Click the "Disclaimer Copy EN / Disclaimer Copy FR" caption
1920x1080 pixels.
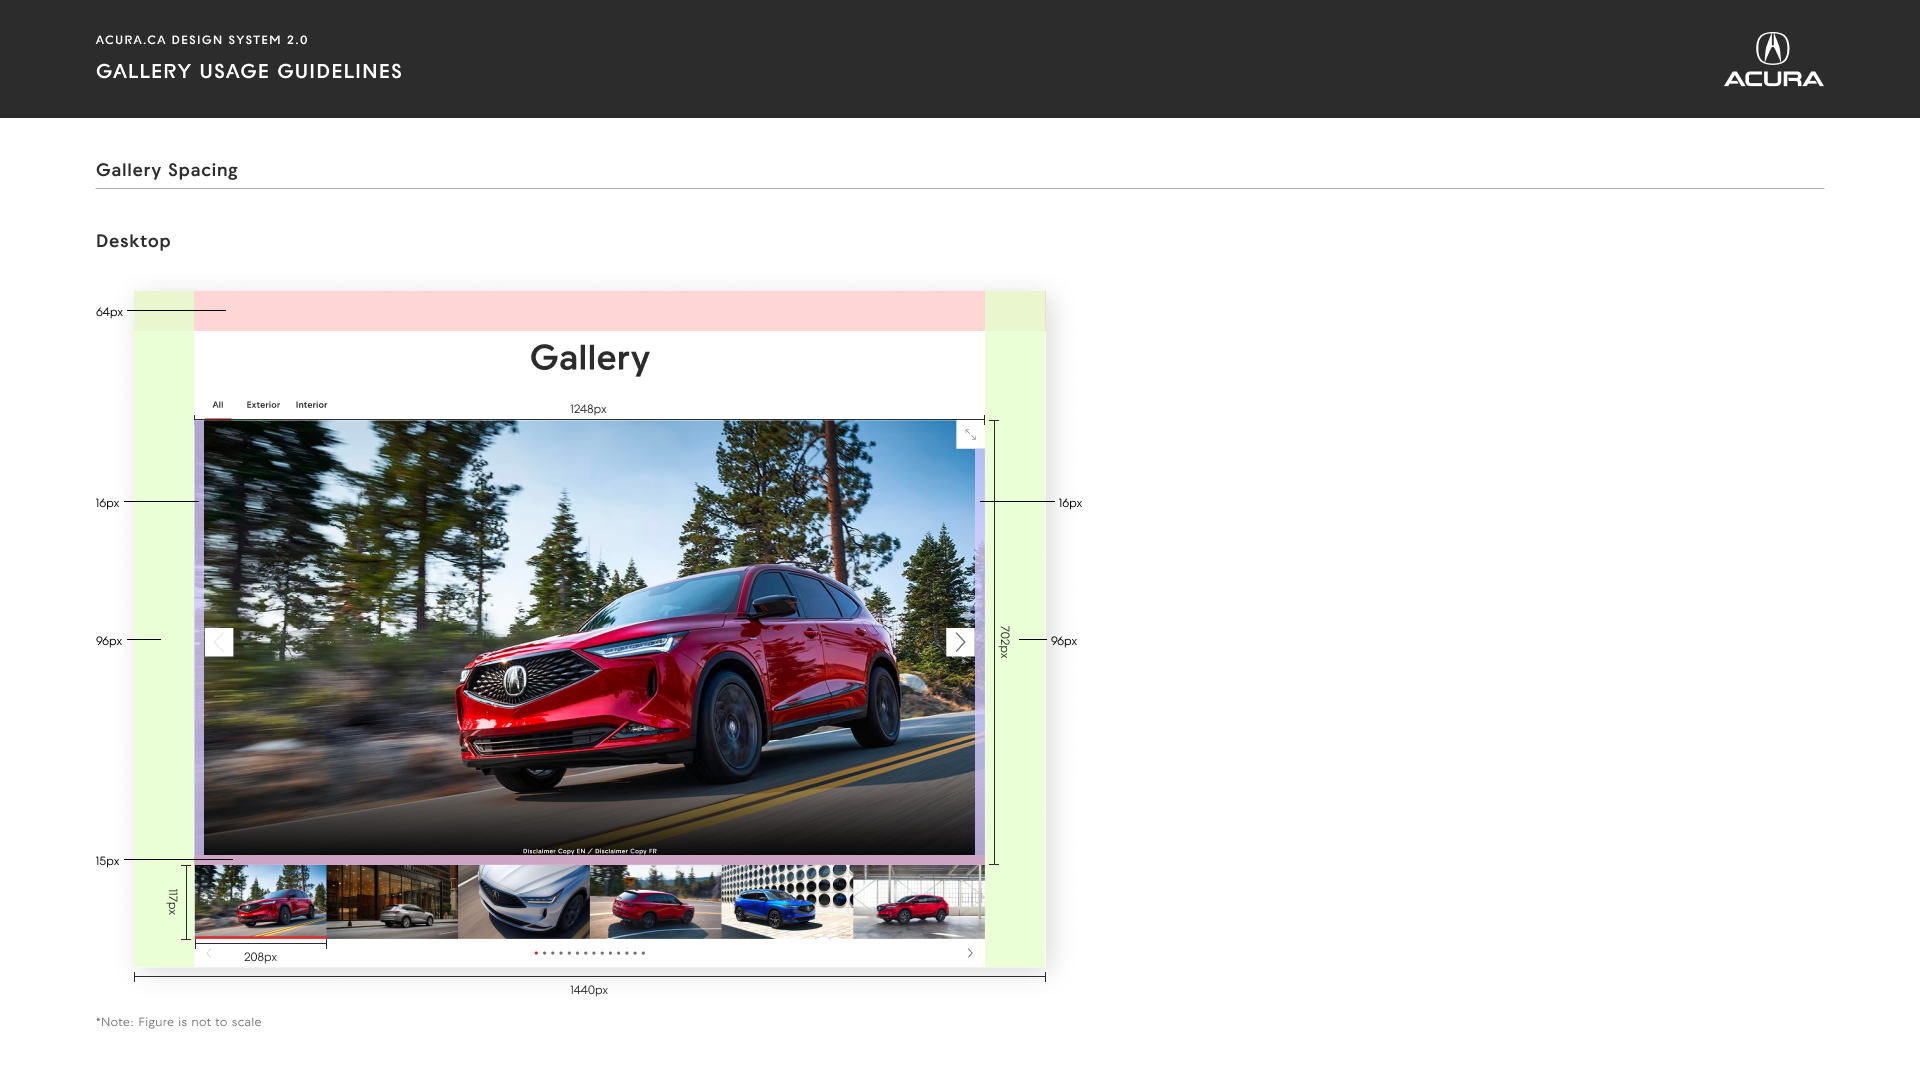pos(590,851)
